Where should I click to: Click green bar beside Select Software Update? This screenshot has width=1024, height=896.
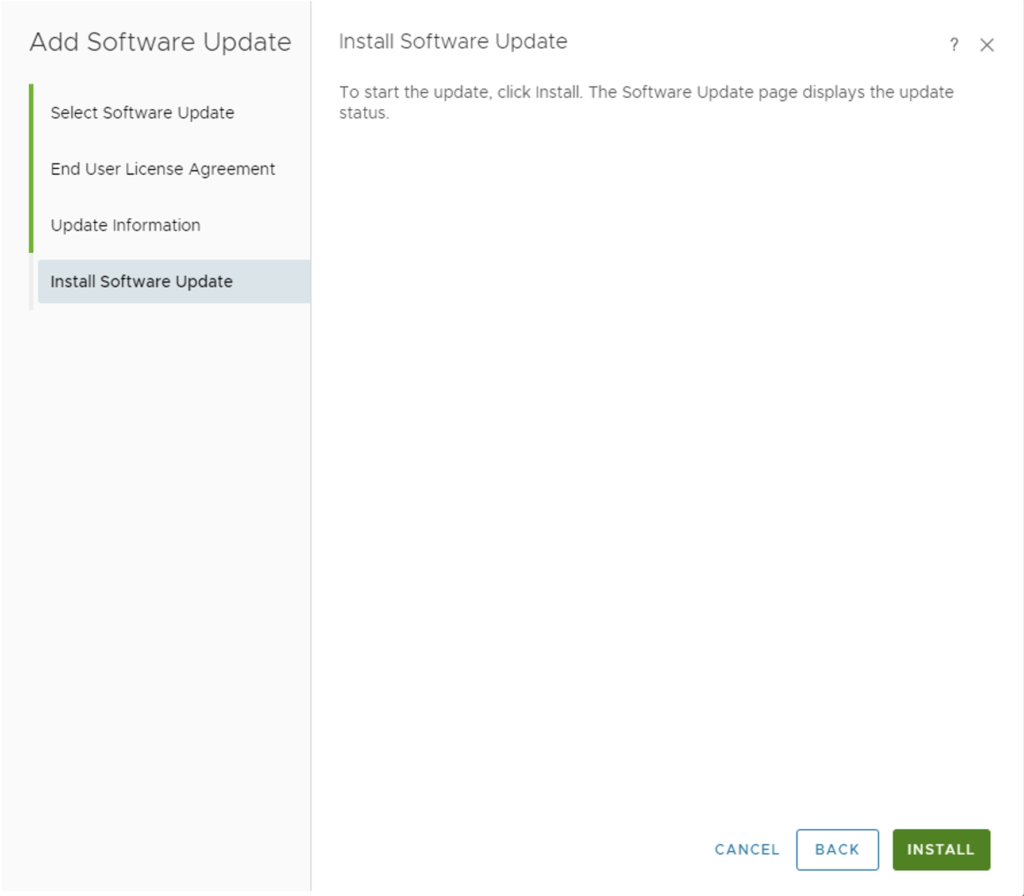31,112
